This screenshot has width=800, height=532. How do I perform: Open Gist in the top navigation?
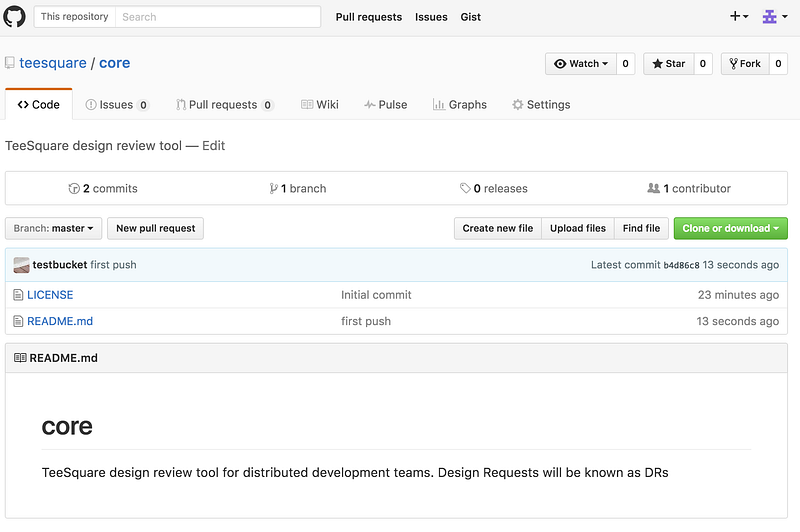(470, 17)
